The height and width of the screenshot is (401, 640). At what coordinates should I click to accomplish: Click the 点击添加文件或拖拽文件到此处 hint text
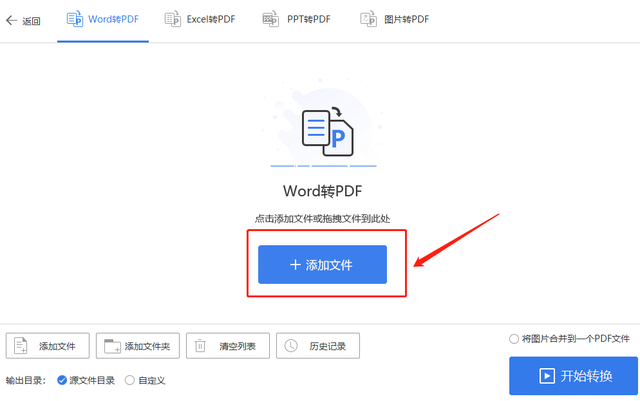322,219
